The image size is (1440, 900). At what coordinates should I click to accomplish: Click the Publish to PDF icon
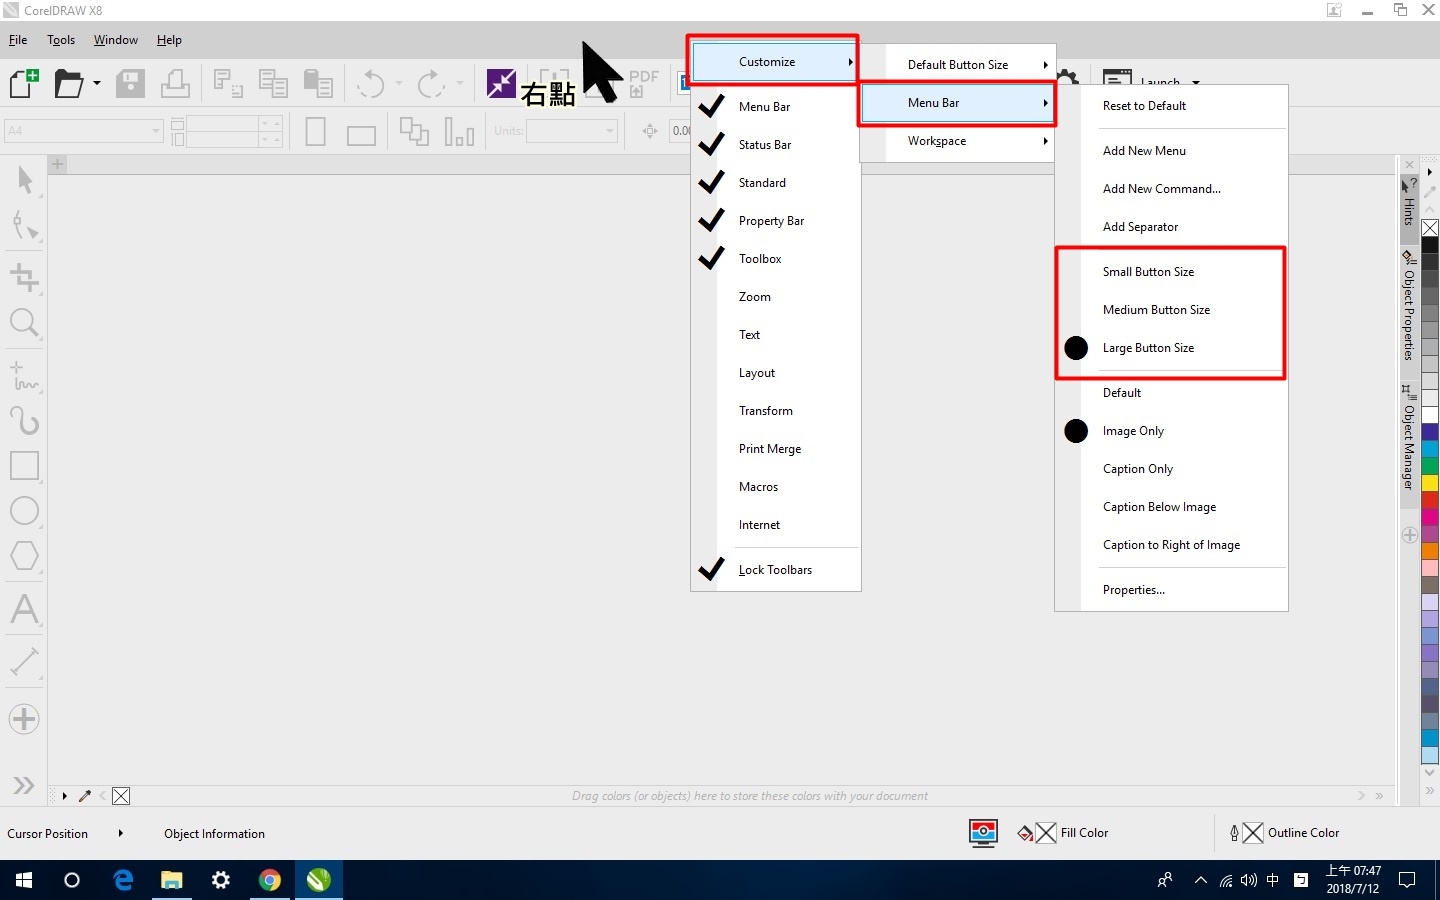643,83
